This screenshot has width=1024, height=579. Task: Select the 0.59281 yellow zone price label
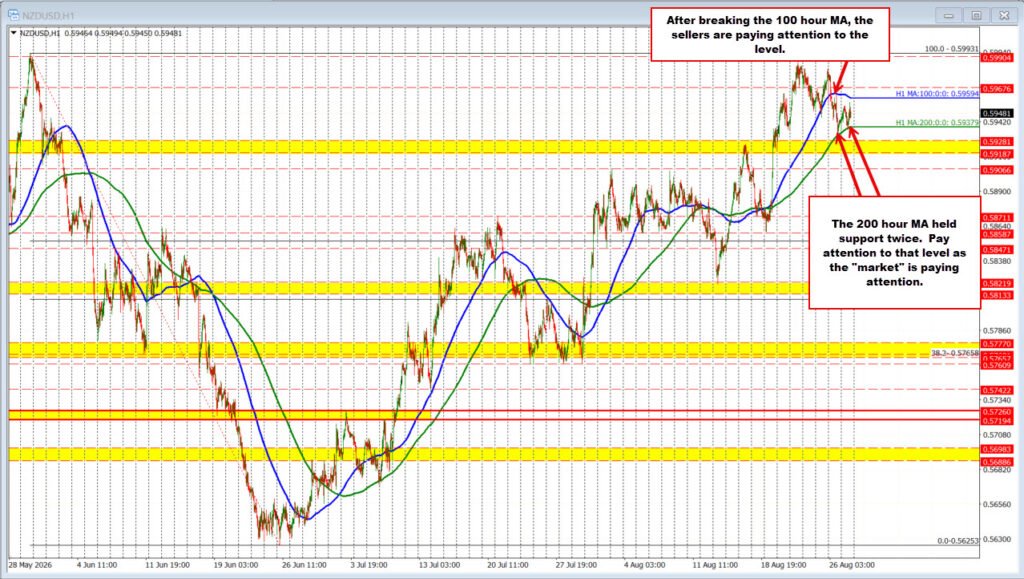[997, 141]
